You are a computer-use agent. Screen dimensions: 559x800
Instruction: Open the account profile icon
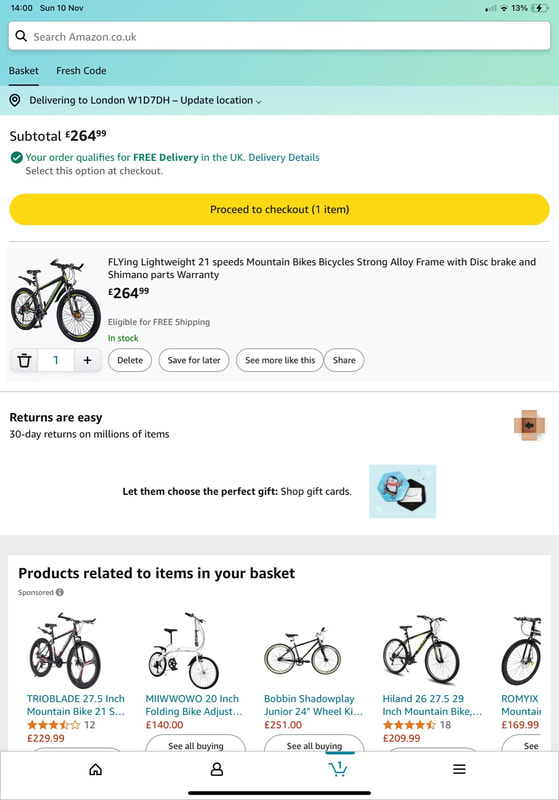(x=217, y=769)
